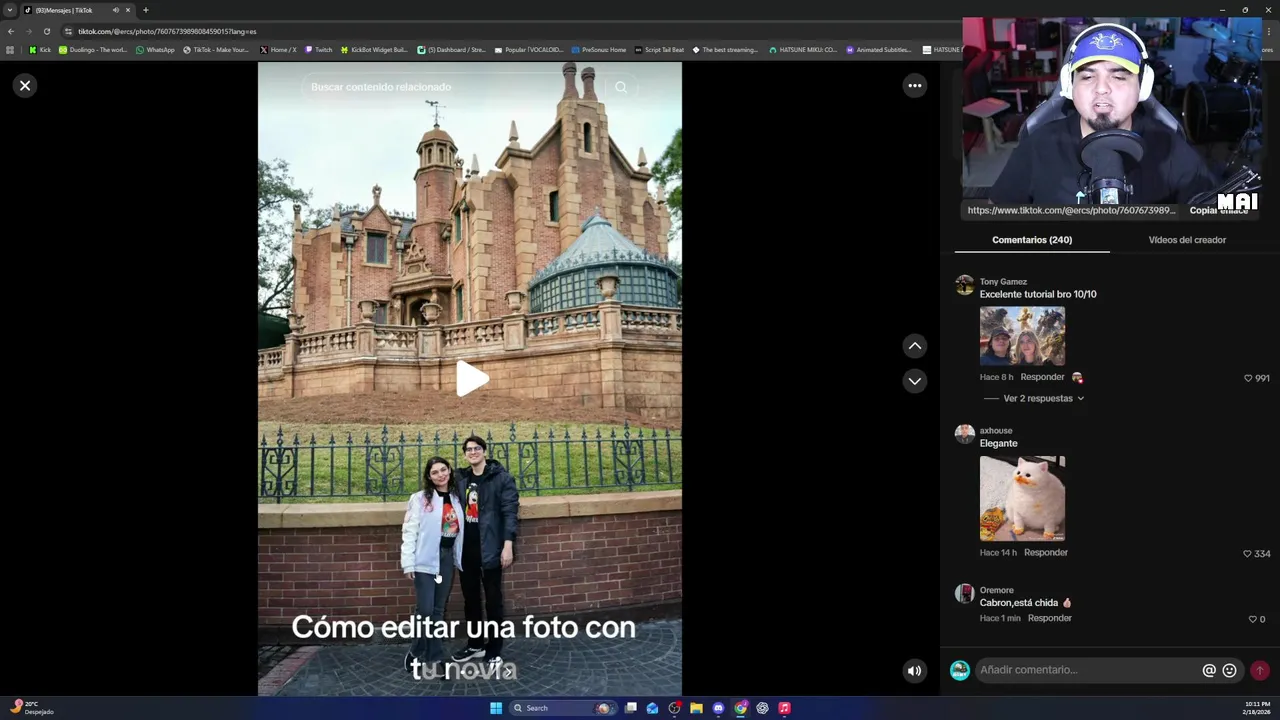Insert a mention with the @ icon
1280x720 pixels.
click(x=1209, y=670)
